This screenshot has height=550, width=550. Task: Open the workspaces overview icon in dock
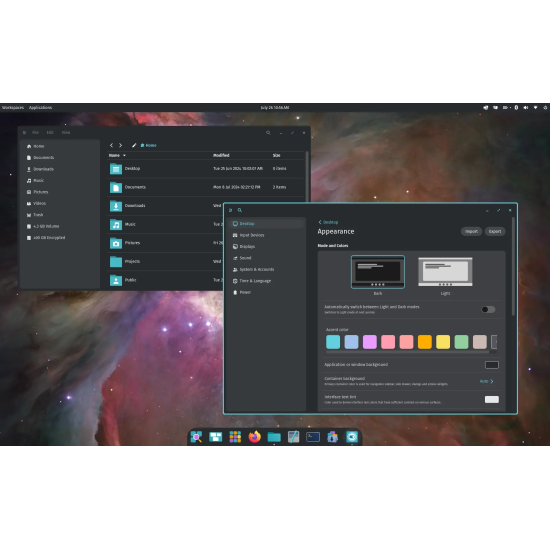click(215, 437)
